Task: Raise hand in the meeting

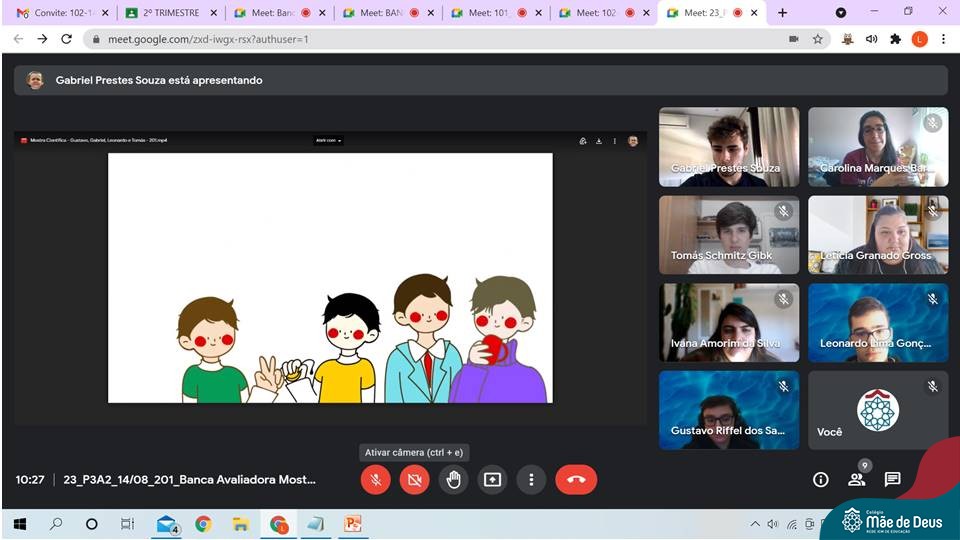Action: click(453, 480)
